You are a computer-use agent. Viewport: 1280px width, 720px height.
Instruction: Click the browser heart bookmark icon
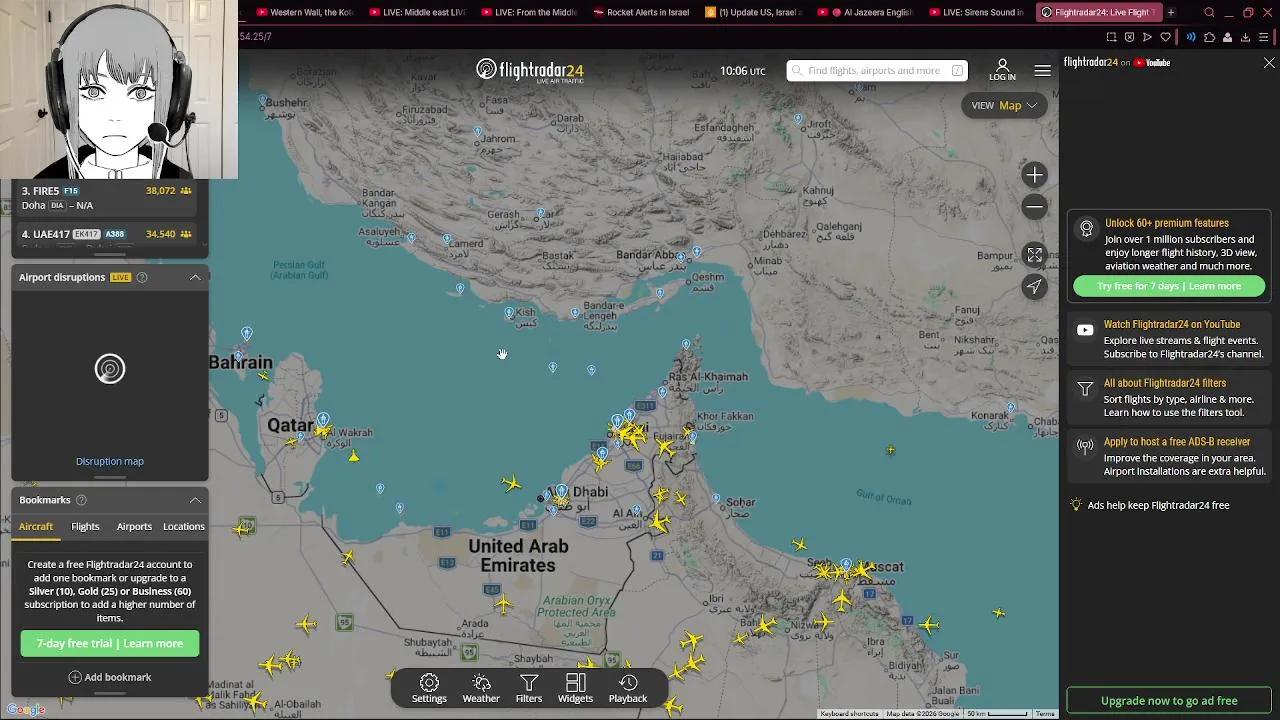click(x=1166, y=37)
